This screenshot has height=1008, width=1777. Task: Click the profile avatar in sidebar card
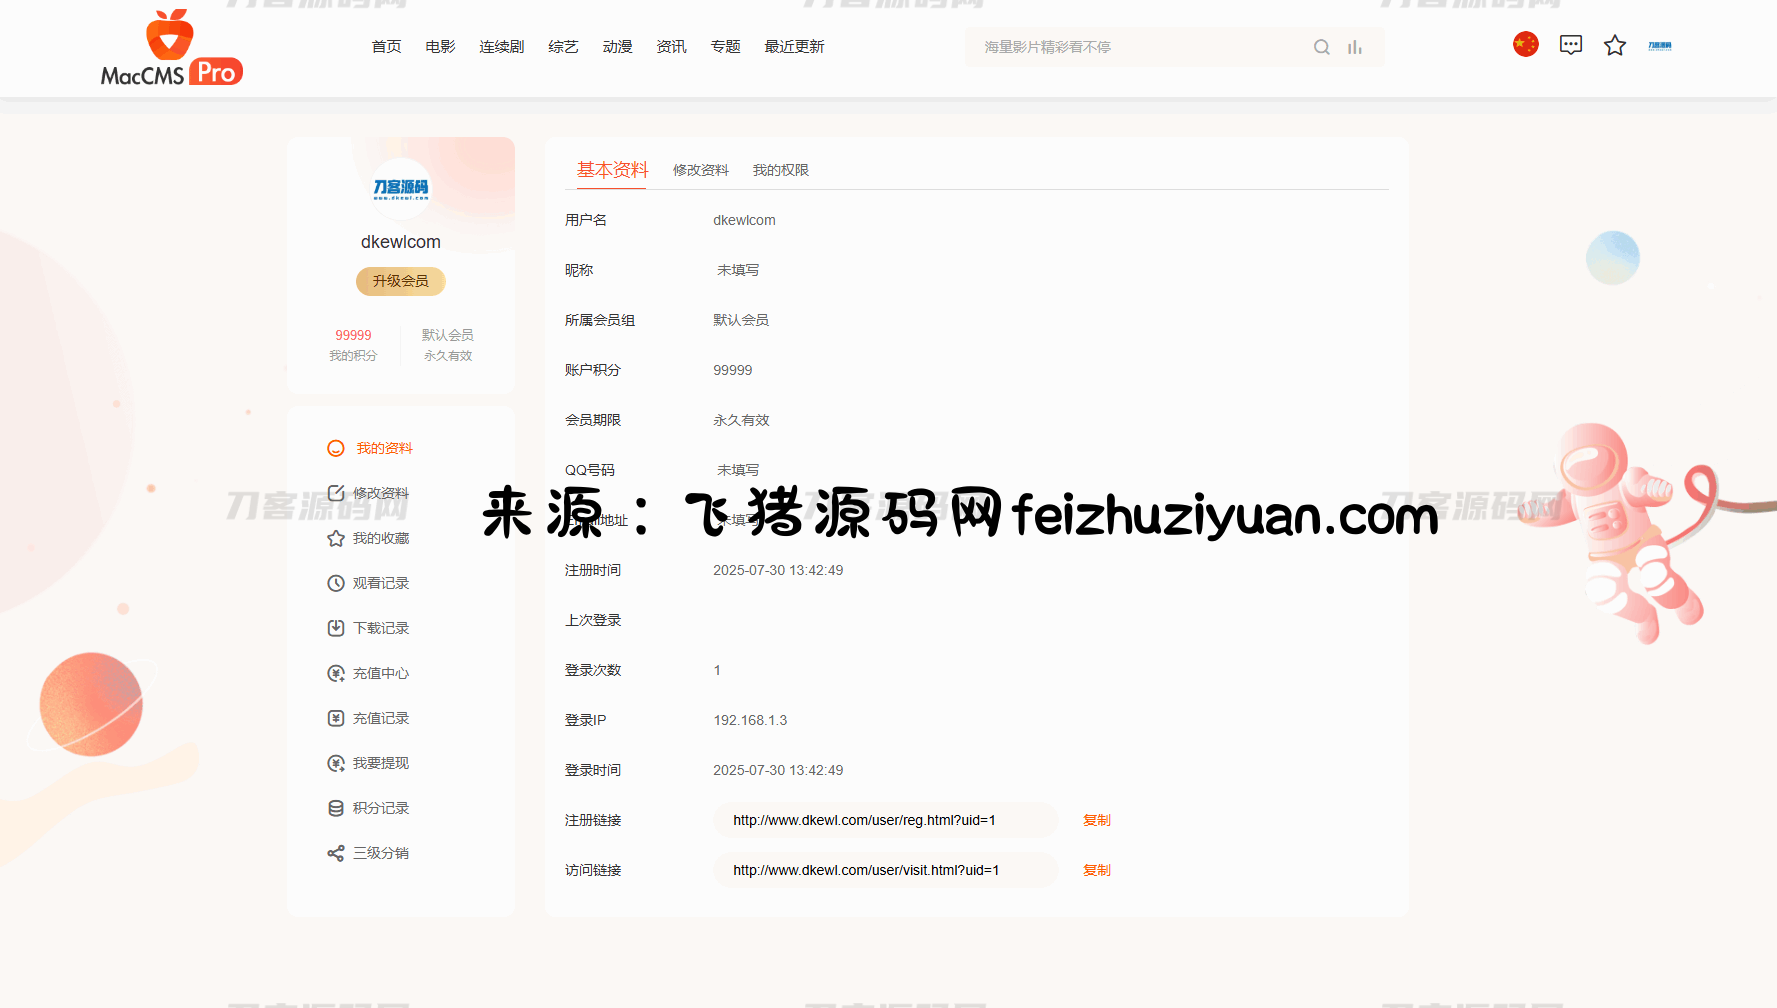pos(401,188)
